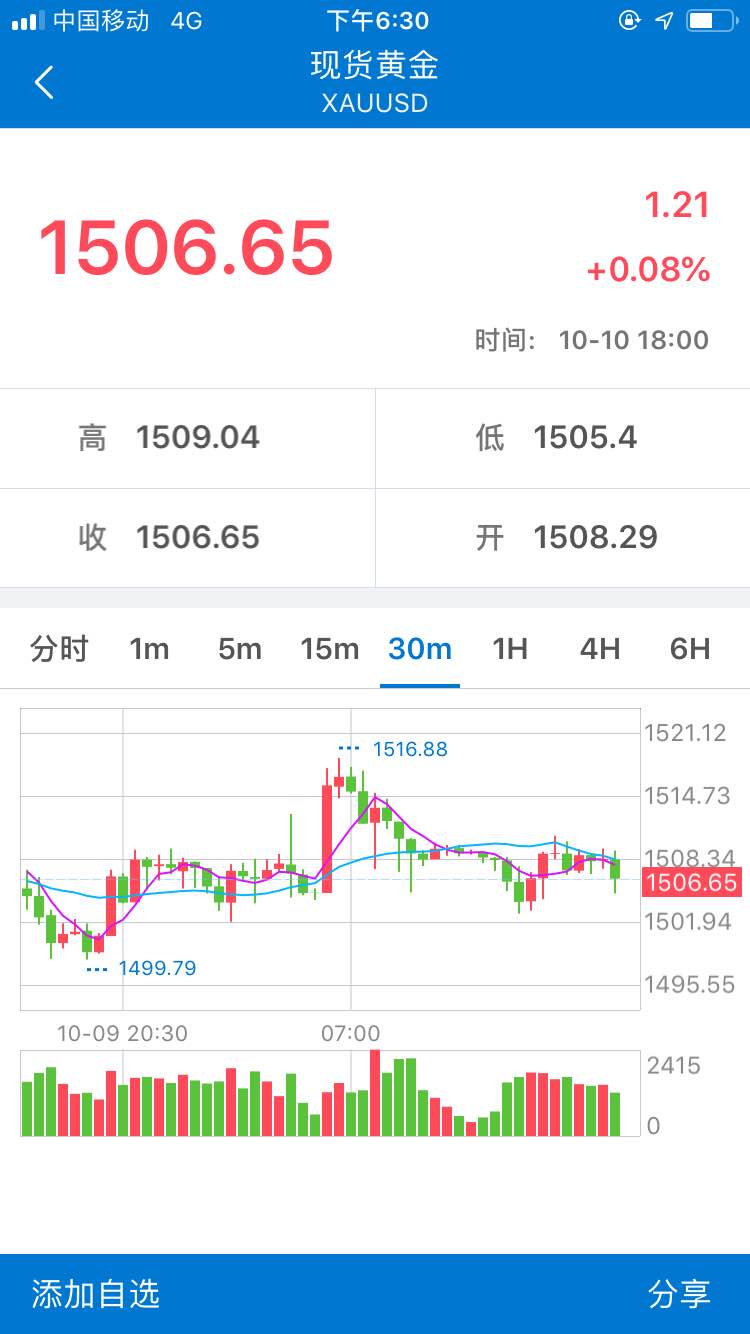750x1334 pixels.
Task: Tap the rotation lock status icon
Action: [x=629, y=20]
